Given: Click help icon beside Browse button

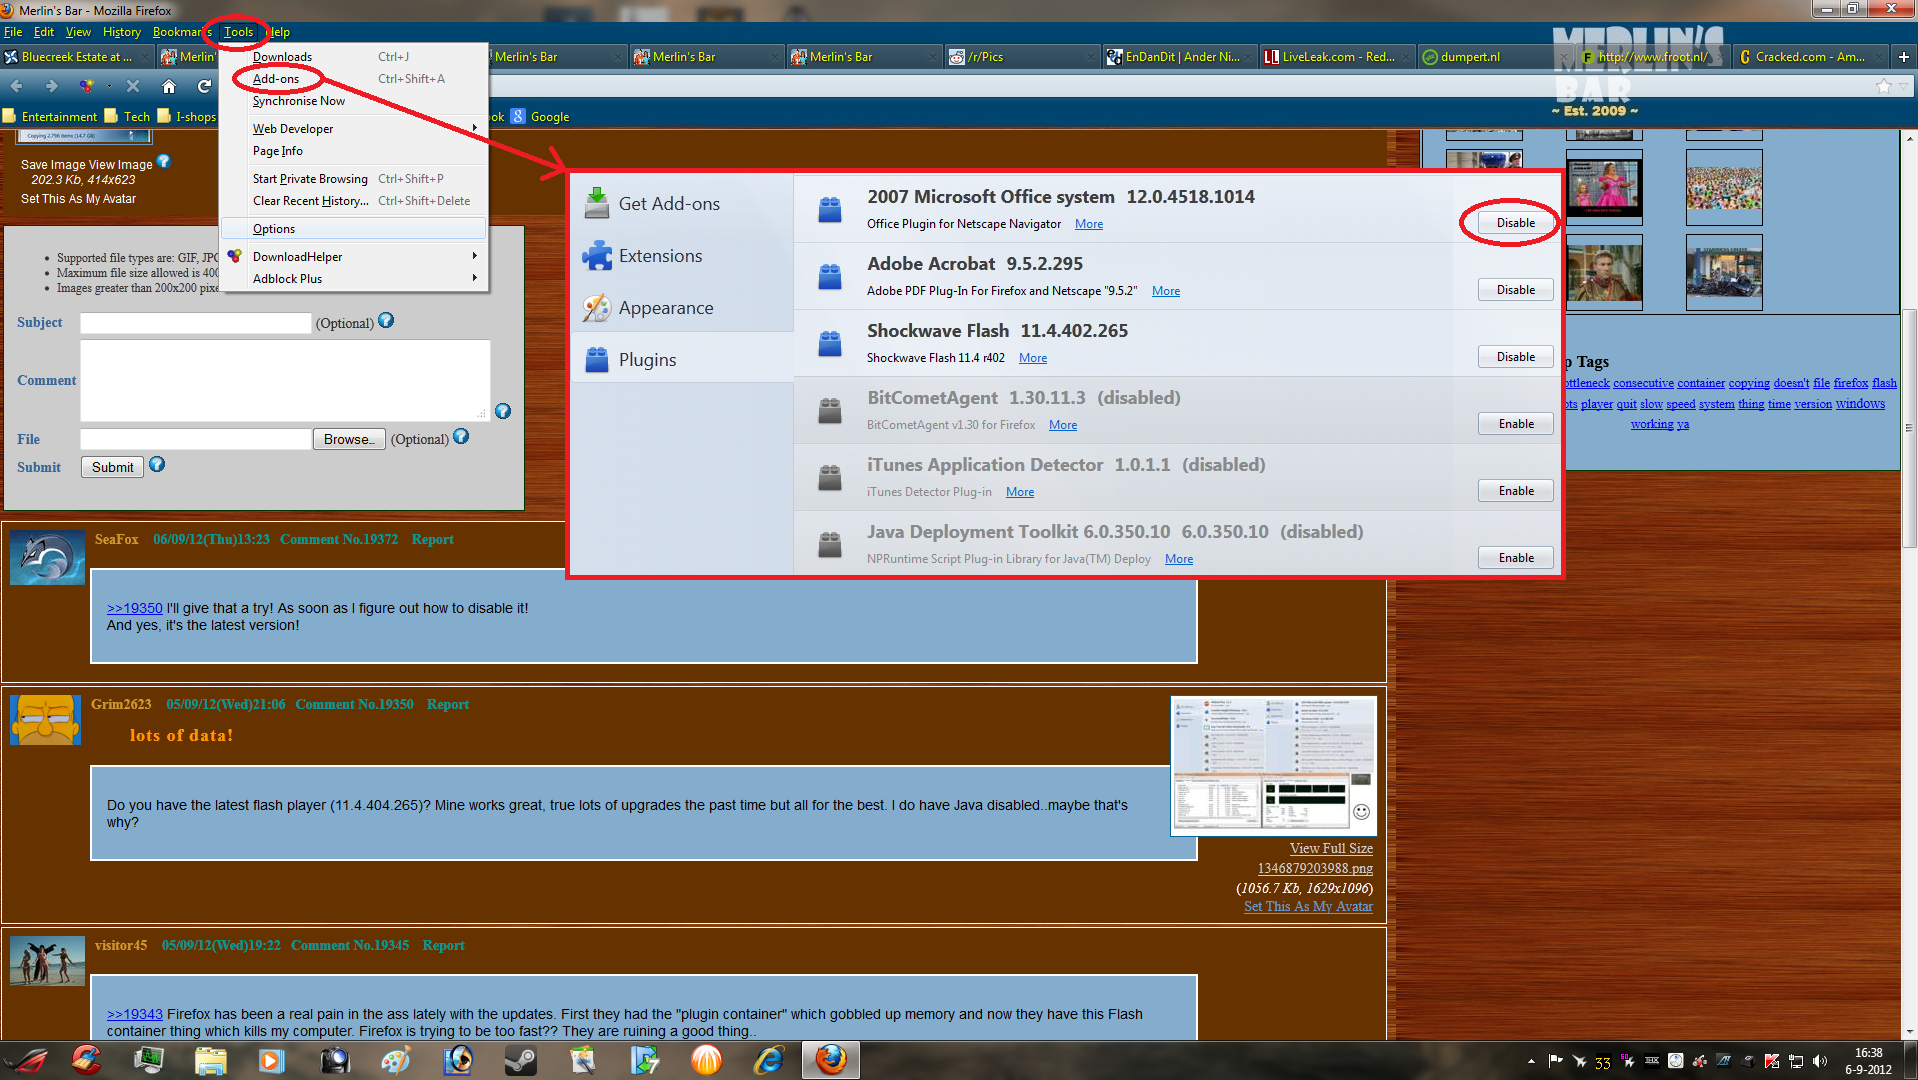Looking at the screenshot, I should coord(461,436).
